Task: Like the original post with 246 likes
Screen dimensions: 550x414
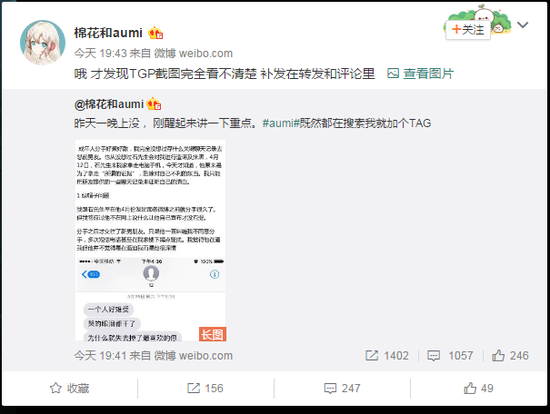Action: 510,356
